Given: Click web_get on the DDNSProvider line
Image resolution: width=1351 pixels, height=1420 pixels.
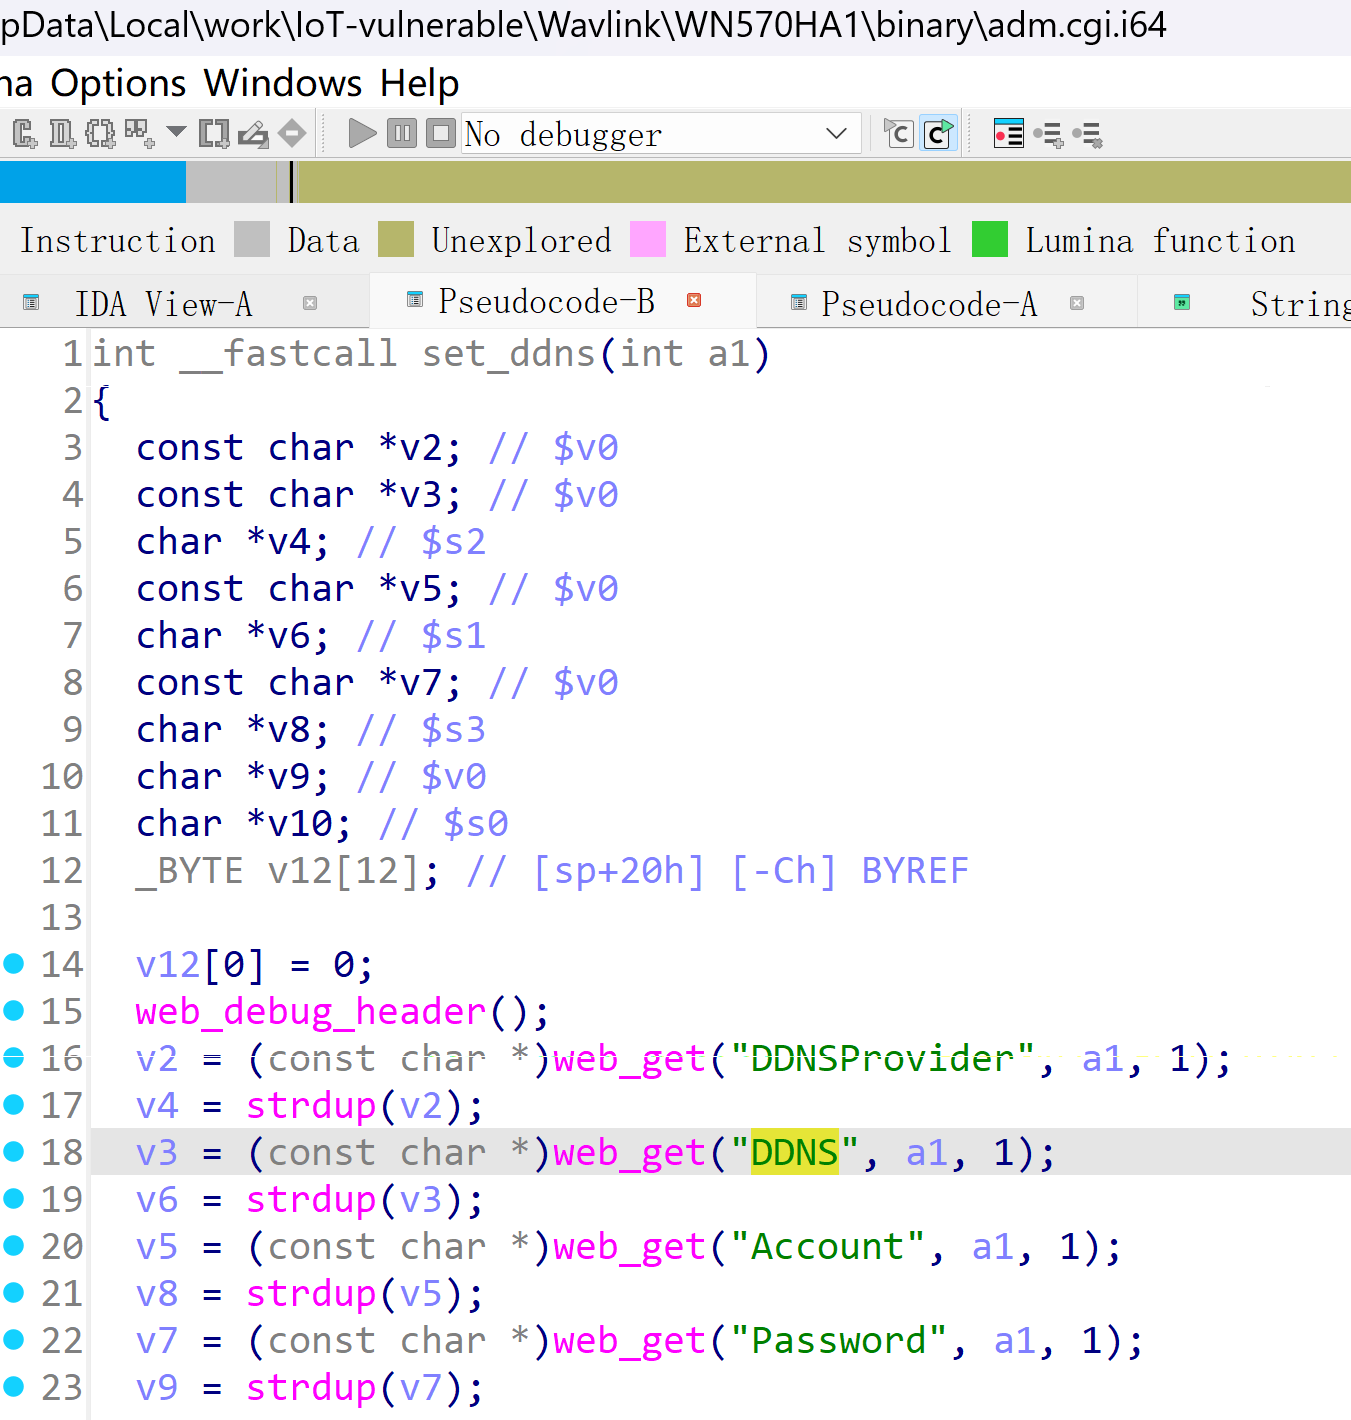Looking at the screenshot, I should point(630,1059).
